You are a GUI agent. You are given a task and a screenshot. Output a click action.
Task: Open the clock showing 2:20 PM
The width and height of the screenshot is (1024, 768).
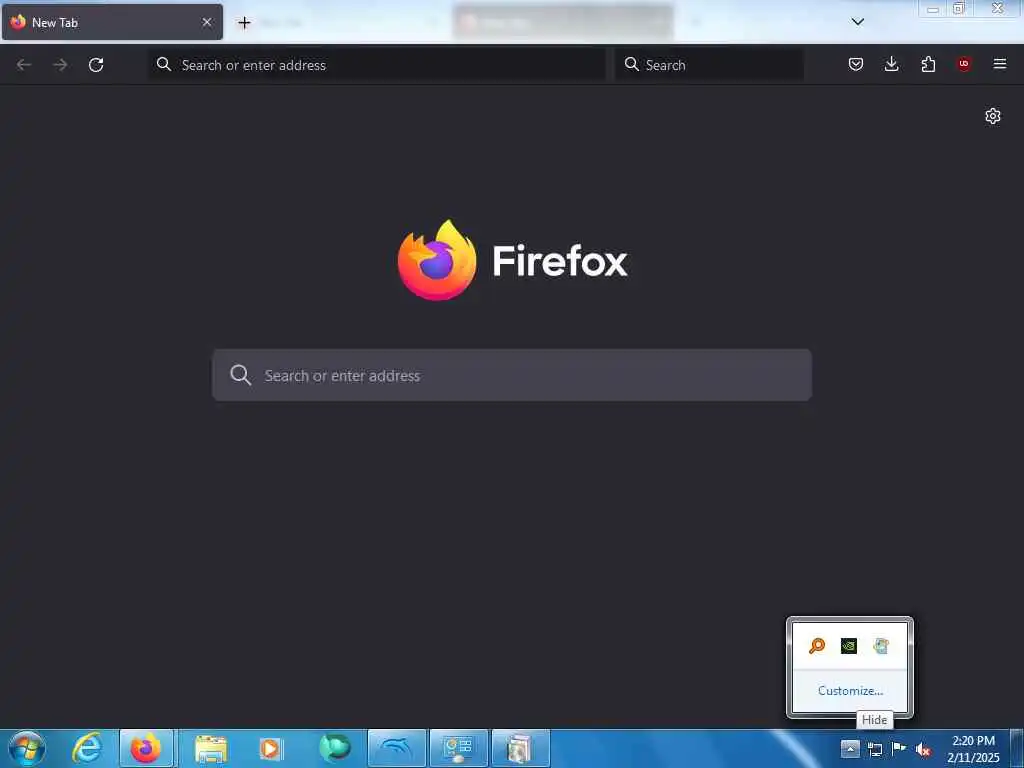tap(973, 749)
